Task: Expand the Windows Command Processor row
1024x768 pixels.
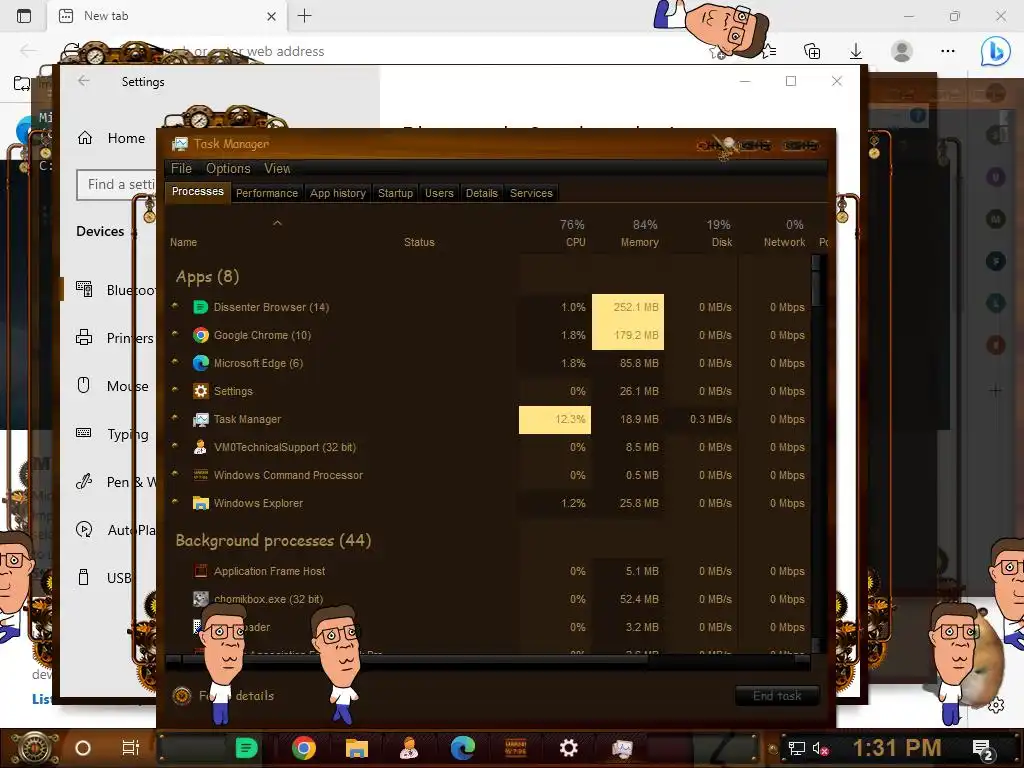Action: (175, 473)
